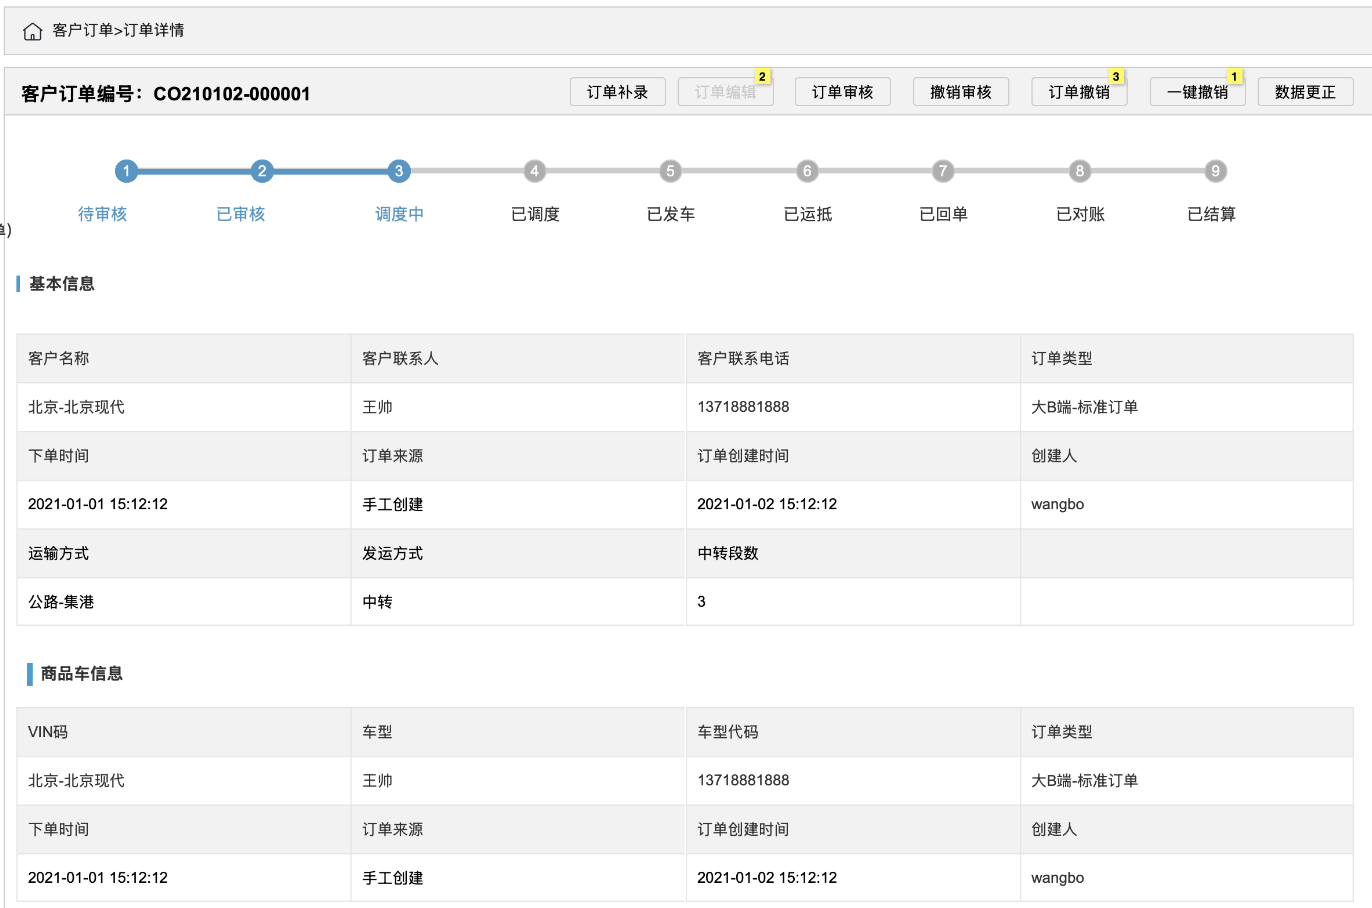Screen dimensions: 1372x908
Task: Click step 8 circle 已对账
Action: (1079, 171)
